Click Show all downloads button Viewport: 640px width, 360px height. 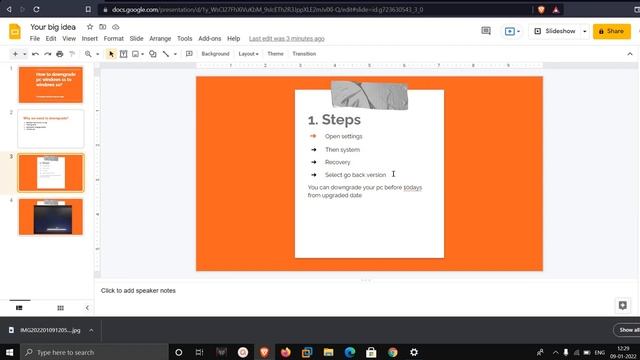[x=627, y=330]
